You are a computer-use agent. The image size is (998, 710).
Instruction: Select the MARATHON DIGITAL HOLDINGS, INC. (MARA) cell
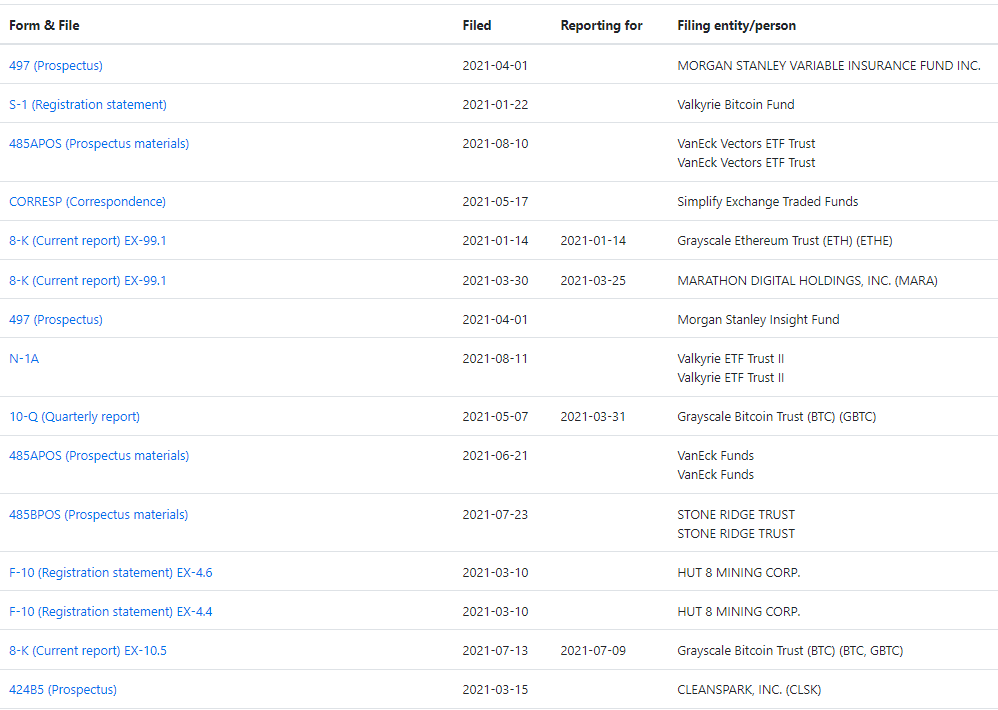(x=808, y=281)
